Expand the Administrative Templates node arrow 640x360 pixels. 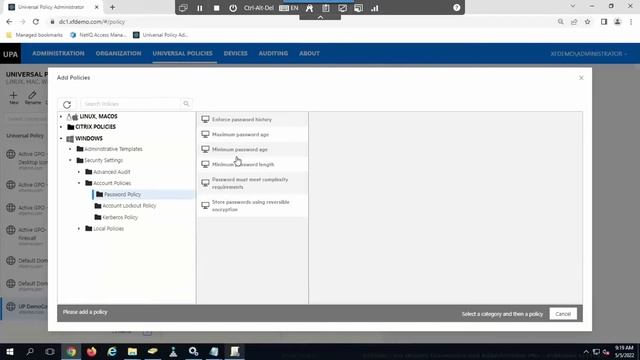click(70, 149)
